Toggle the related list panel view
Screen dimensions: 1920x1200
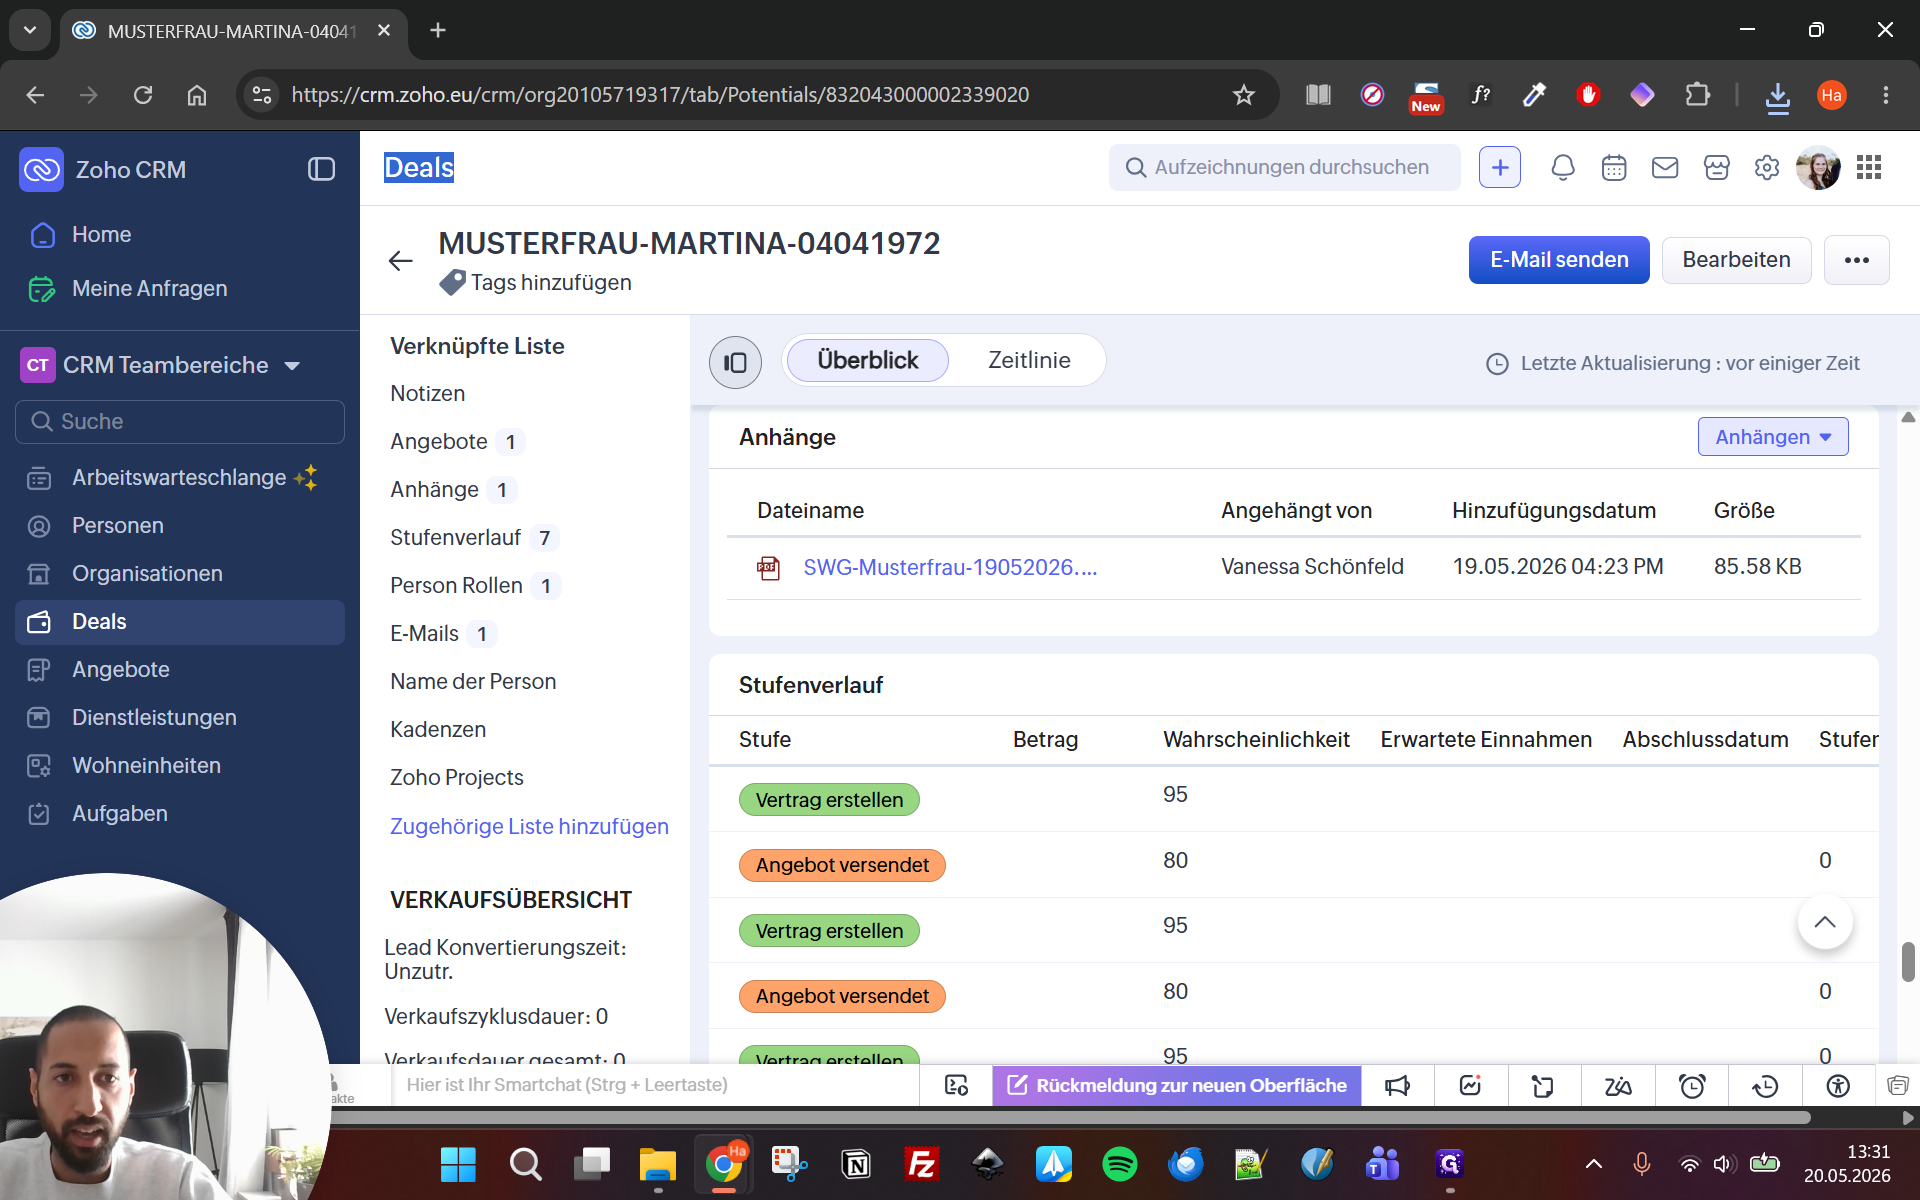click(735, 362)
